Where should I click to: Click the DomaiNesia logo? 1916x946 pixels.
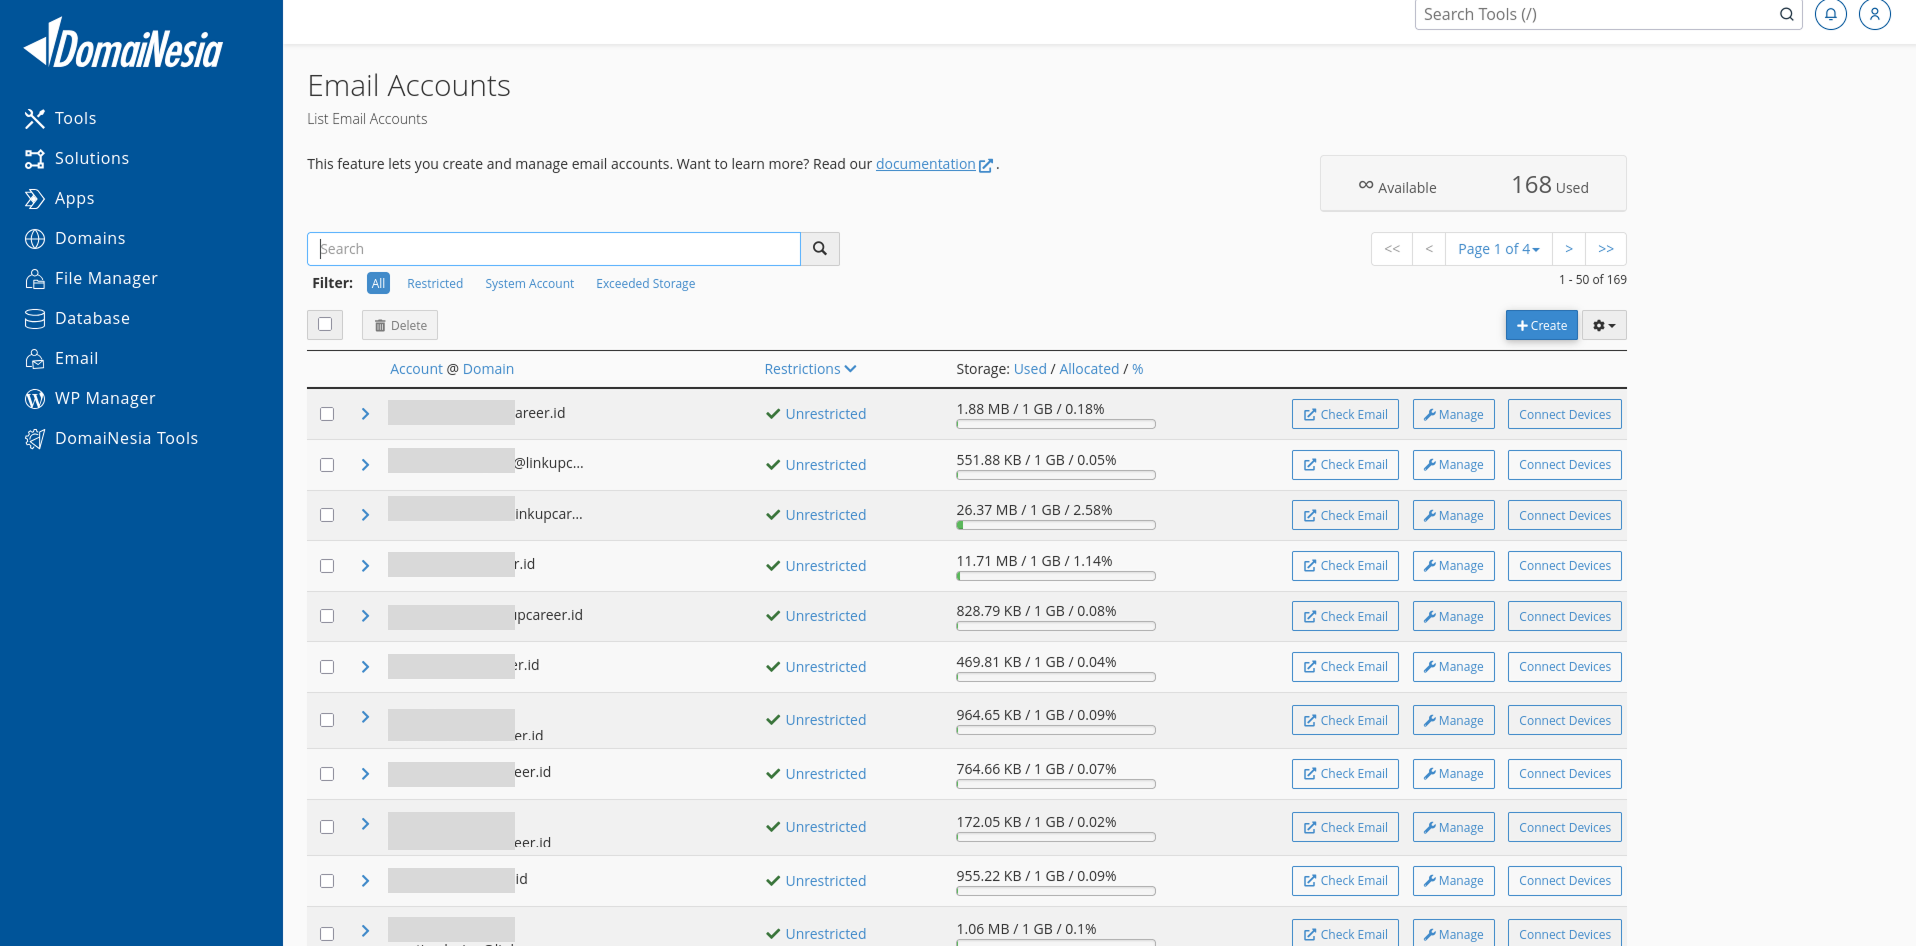click(x=123, y=45)
